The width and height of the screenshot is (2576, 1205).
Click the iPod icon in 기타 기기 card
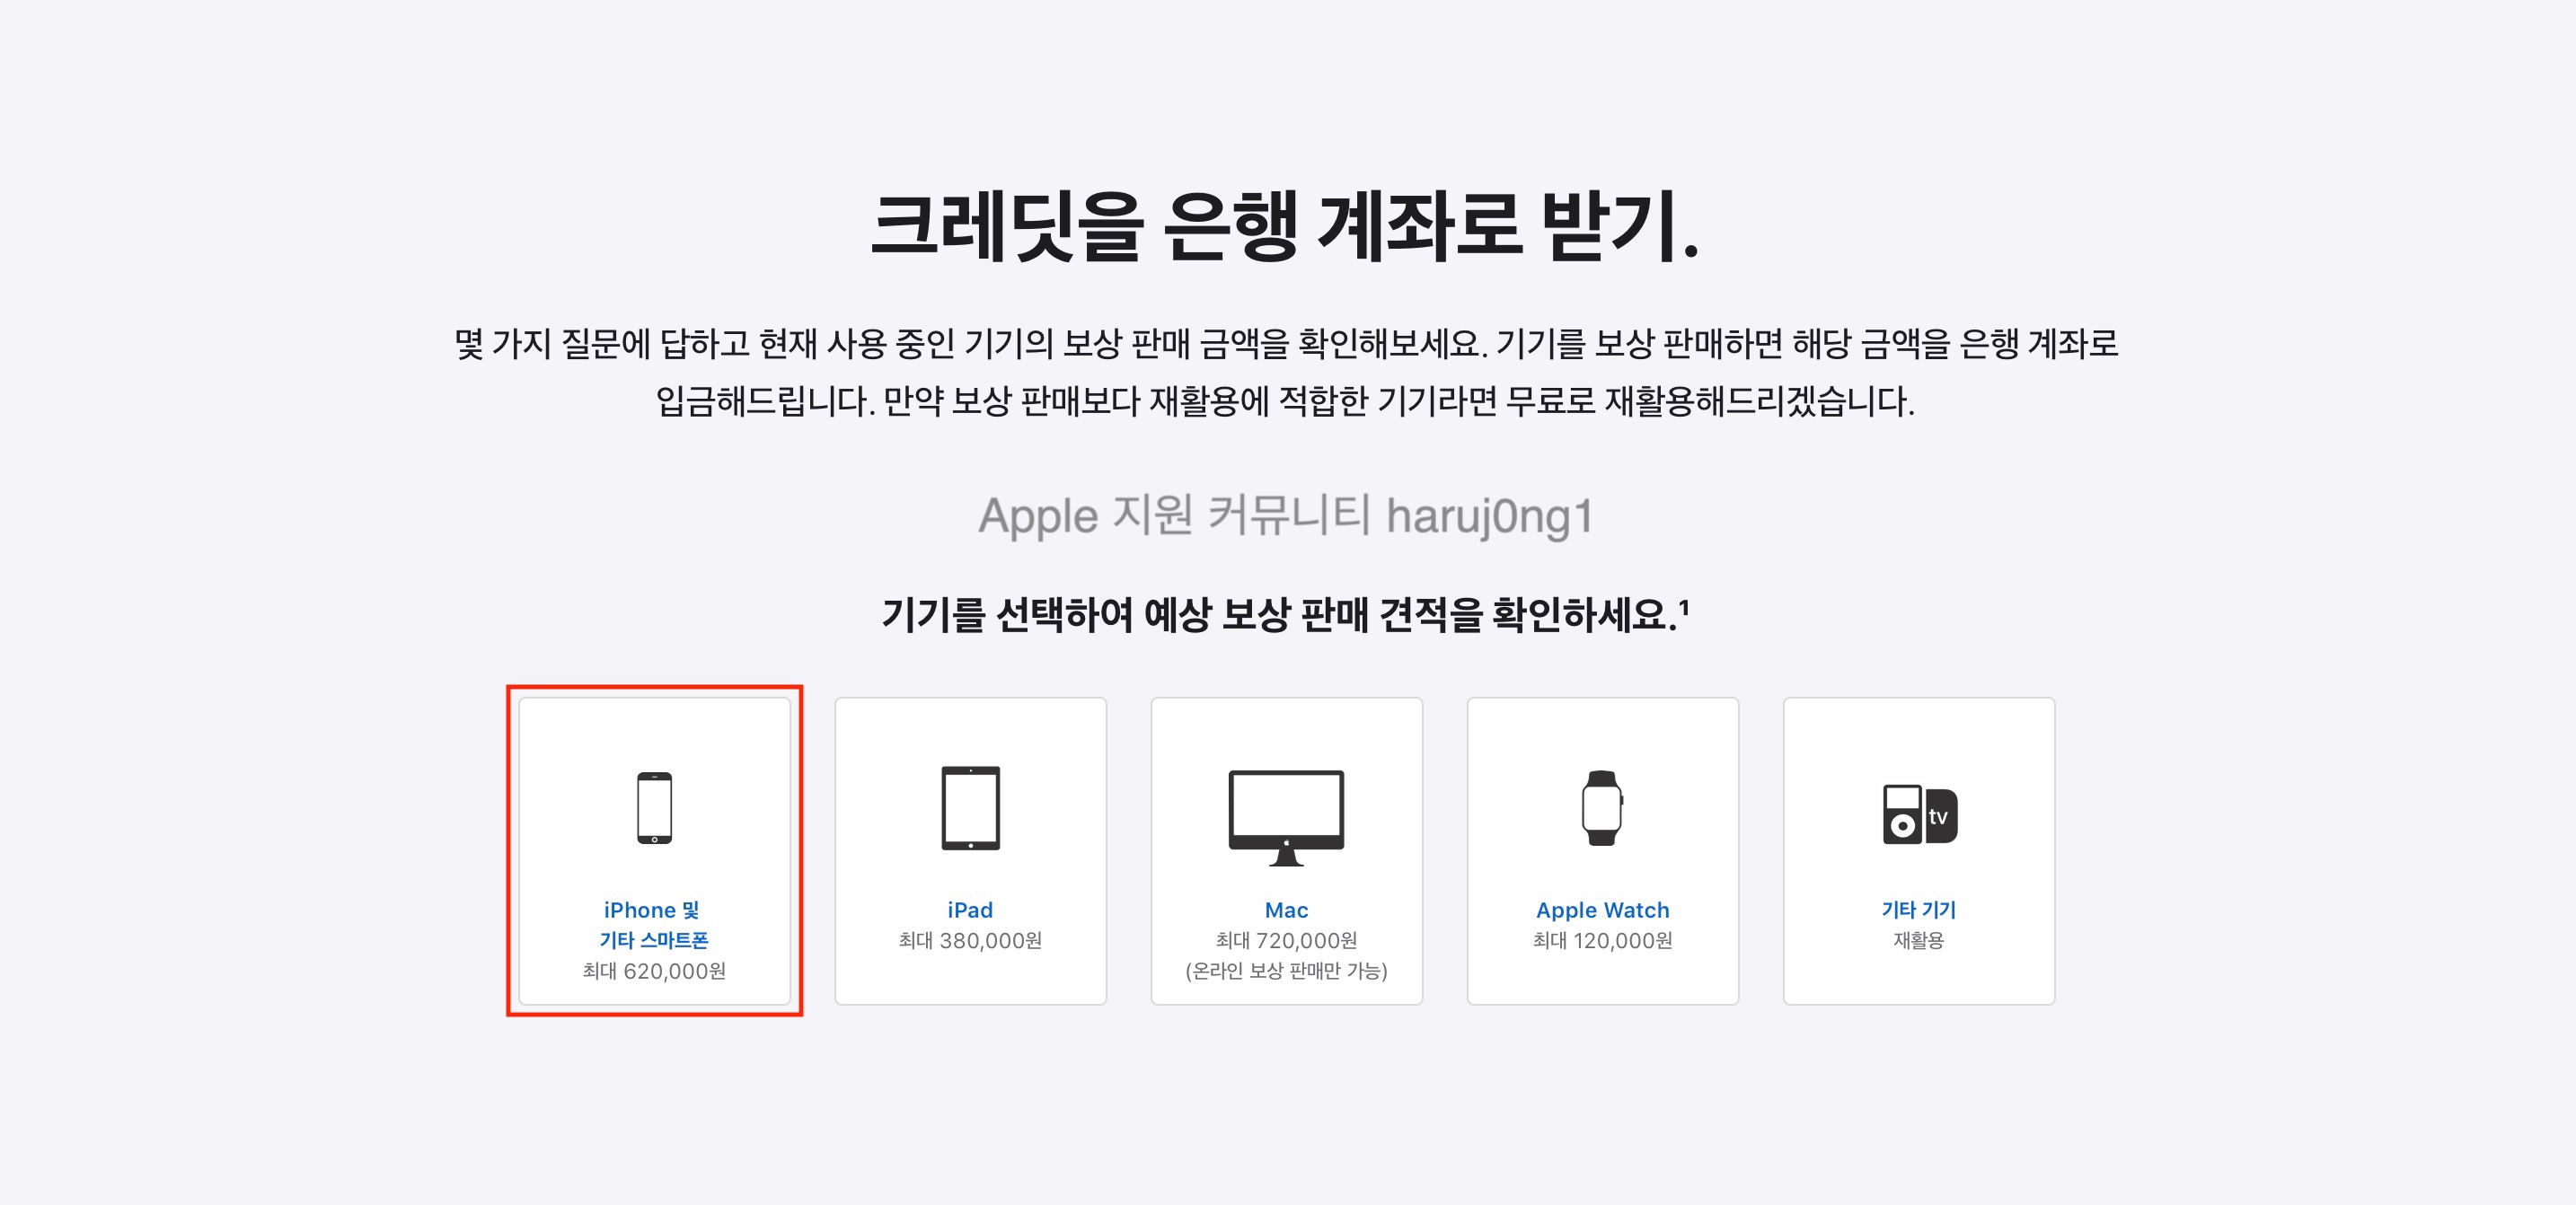(x=1902, y=814)
